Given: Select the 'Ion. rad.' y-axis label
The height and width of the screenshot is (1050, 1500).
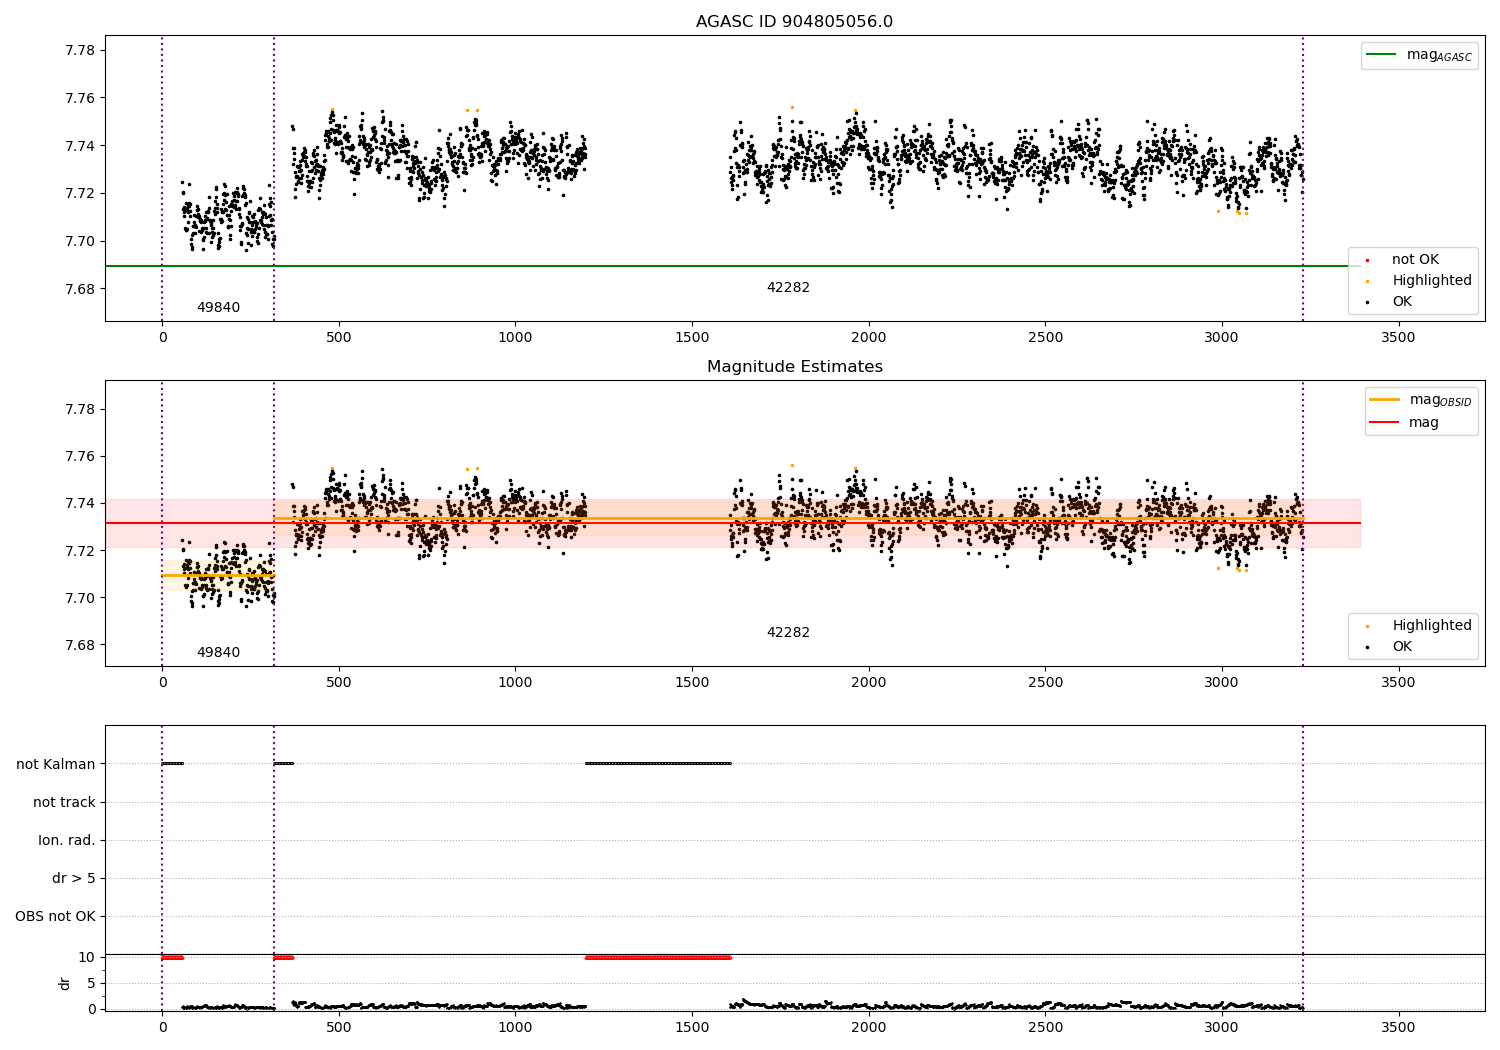Looking at the screenshot, I should [67, 840].
